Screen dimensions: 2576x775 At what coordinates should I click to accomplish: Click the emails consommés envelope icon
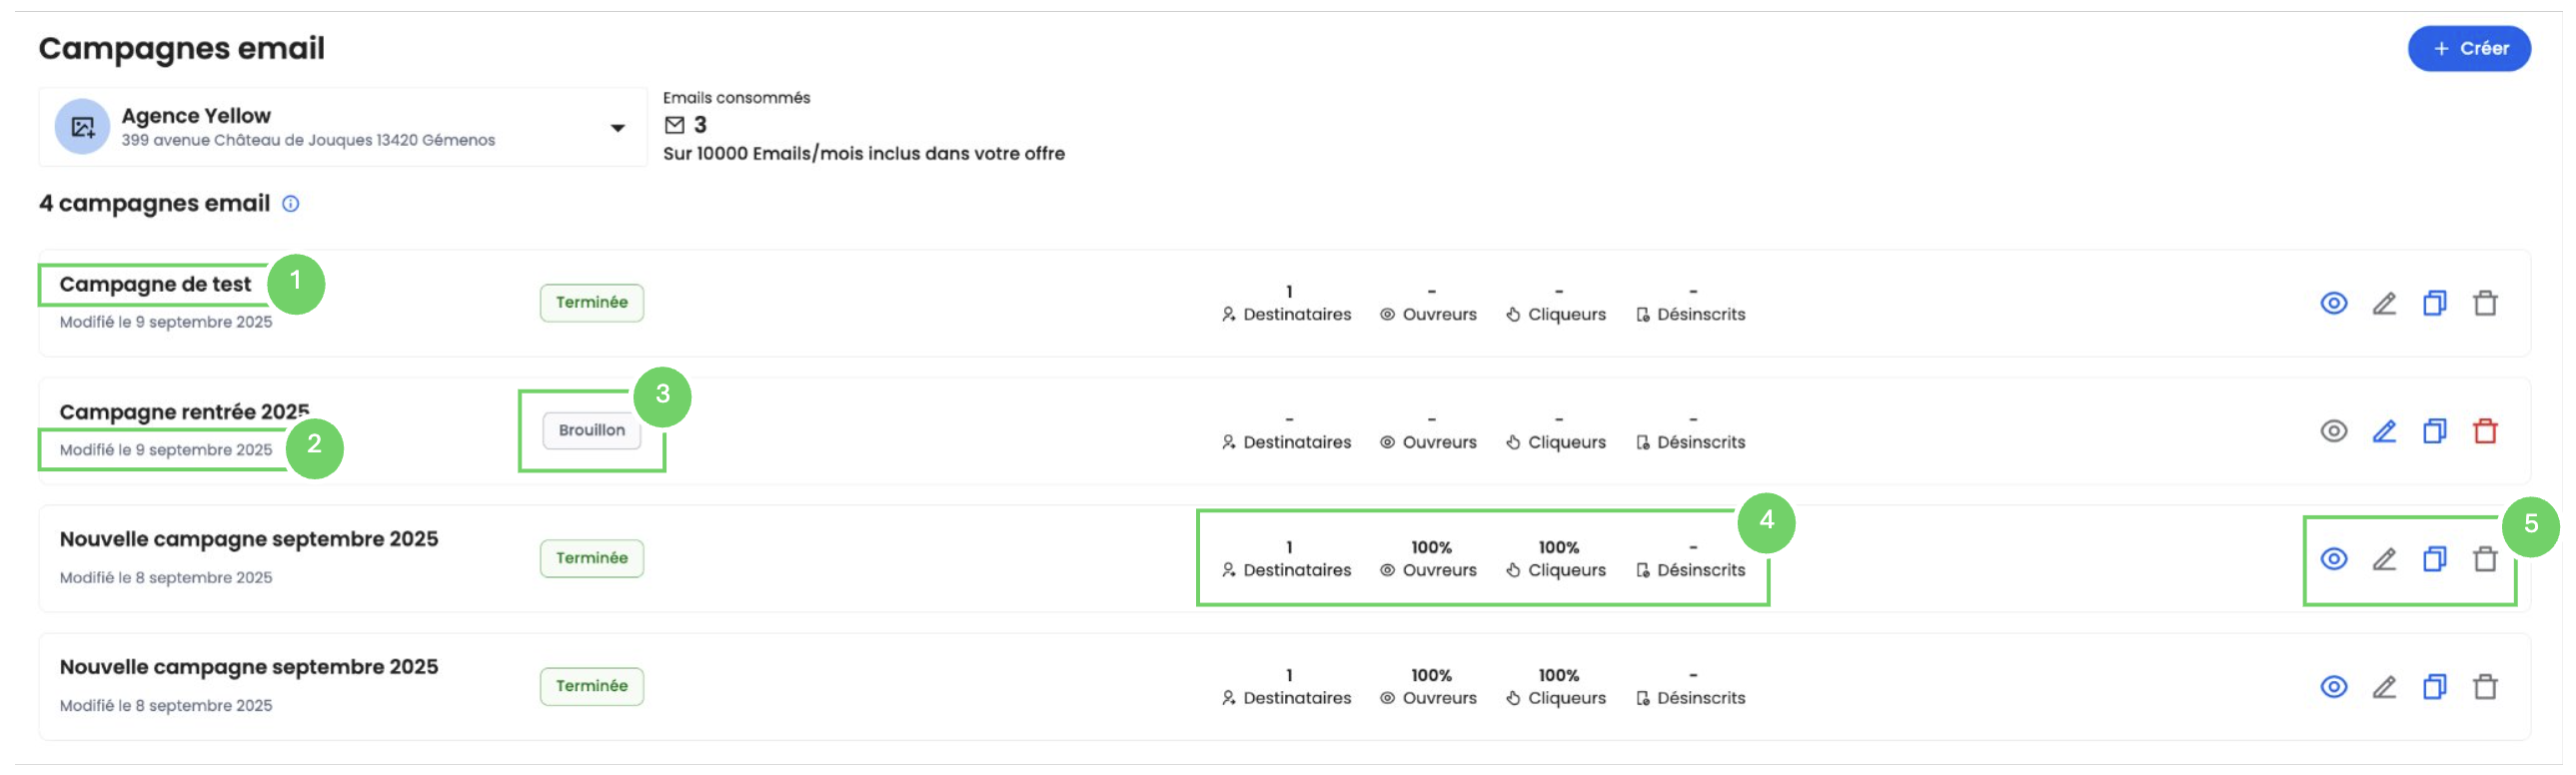675,125
